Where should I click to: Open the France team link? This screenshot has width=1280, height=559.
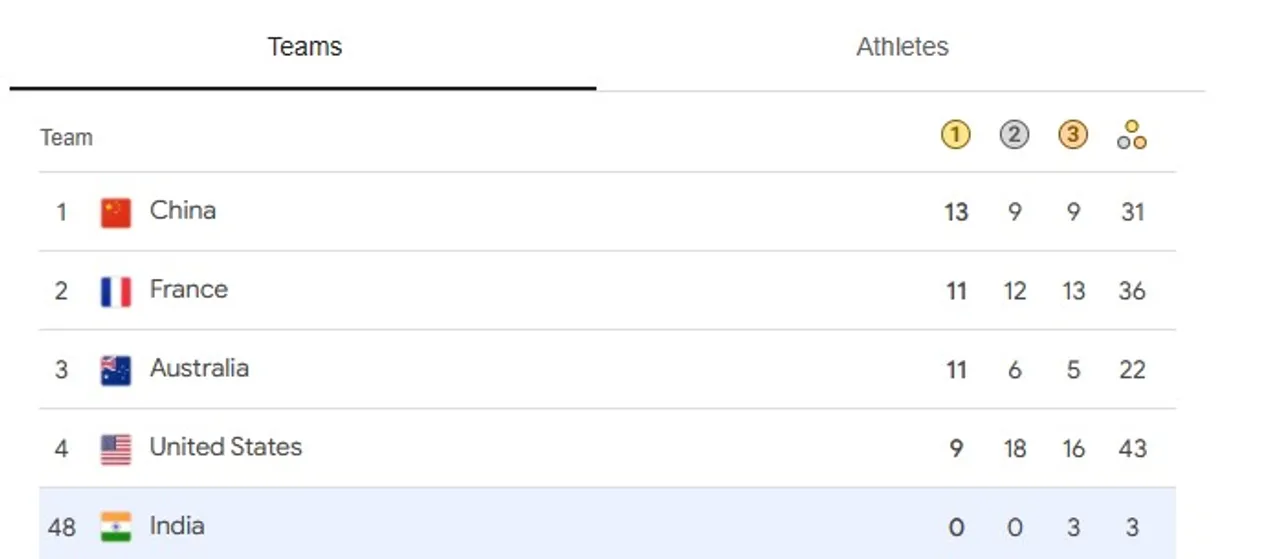[x=189, y=290]
